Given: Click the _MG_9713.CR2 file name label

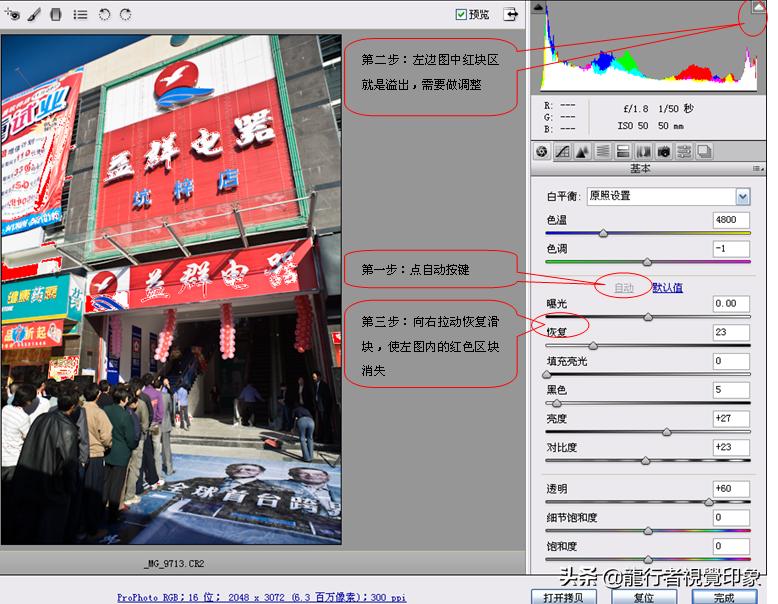Looking at the screenshot, I should point(174,564).
